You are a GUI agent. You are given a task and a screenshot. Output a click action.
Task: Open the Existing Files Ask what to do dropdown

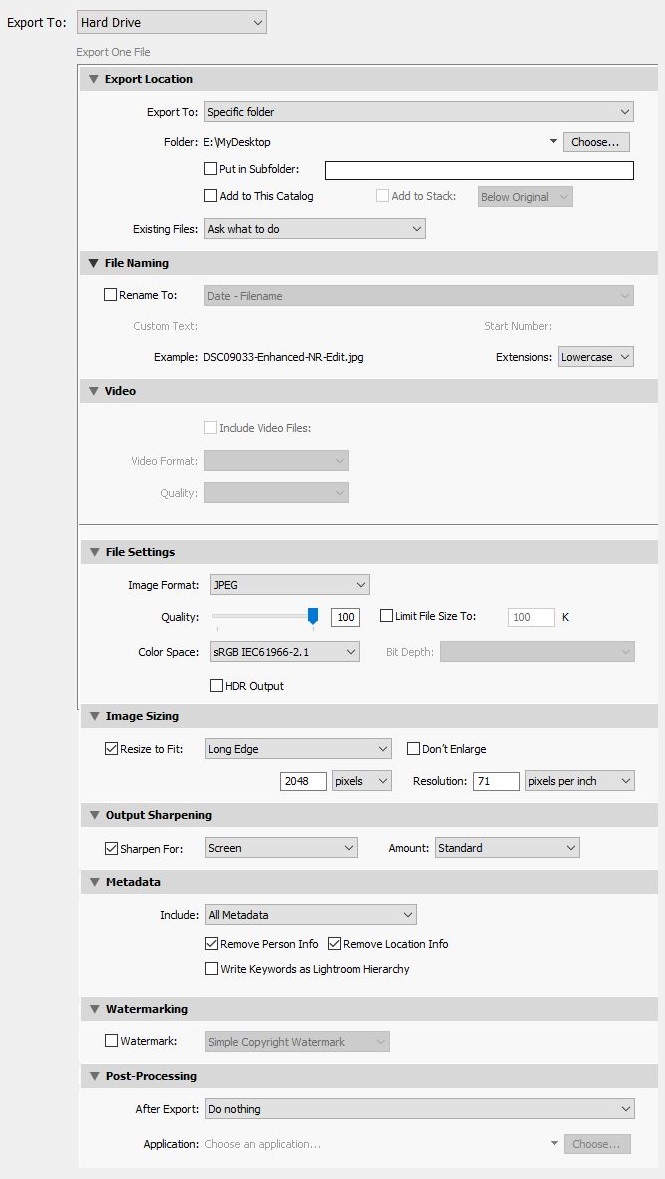tap(314, 229)
